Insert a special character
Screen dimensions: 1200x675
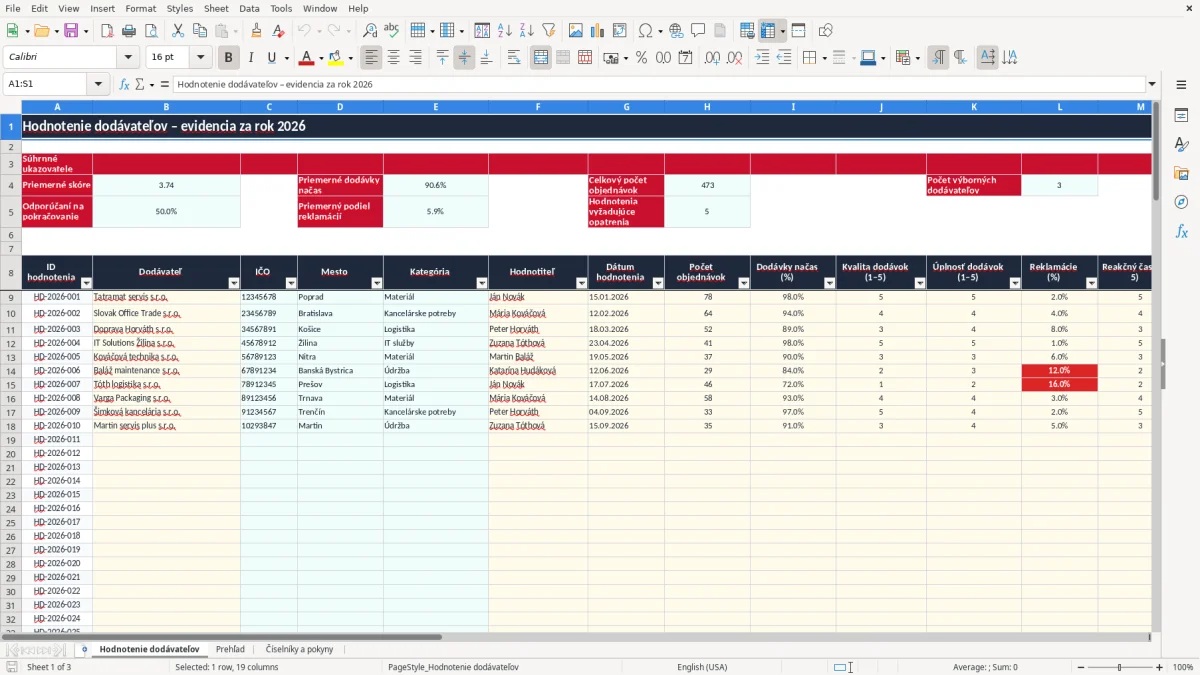[x=645, y=31]
